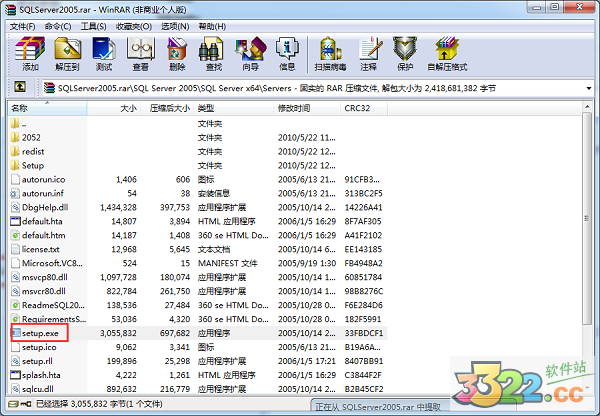This screenshot has height=416, width=600.
Task: Select the autorun.ico file name
Action: click(43, 179)
